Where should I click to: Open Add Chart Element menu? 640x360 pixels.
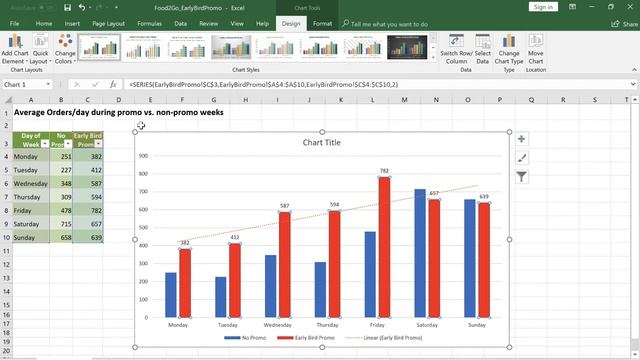(15, 49)
